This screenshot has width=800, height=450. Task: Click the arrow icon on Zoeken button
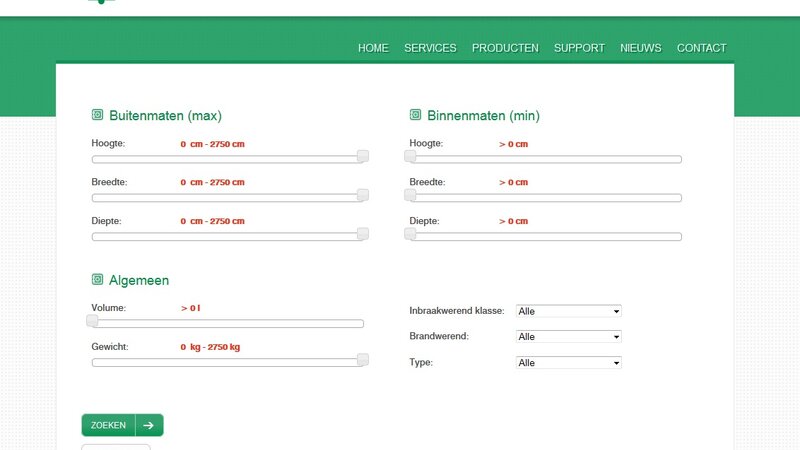click(x=148, y=425)
